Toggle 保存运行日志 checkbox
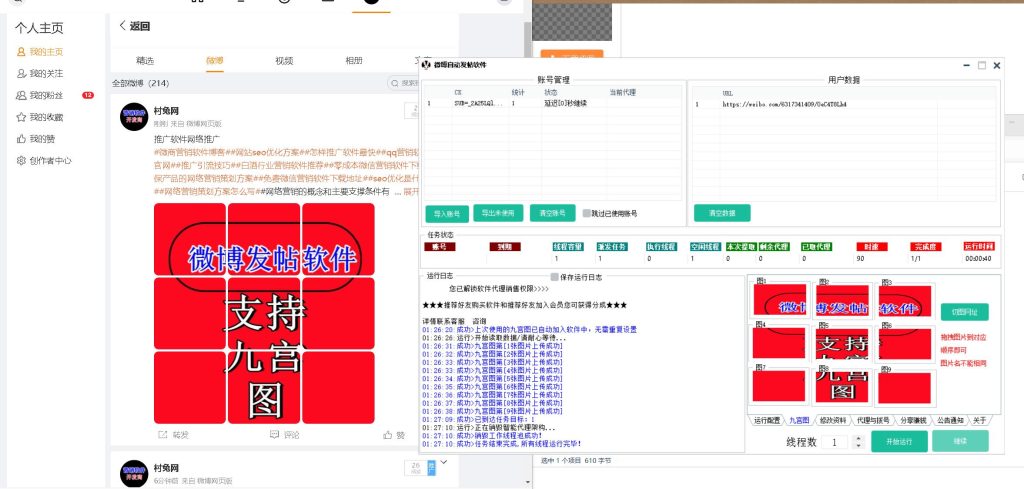The width and height of the screenshot is (1024, 489). coord(554,277)
